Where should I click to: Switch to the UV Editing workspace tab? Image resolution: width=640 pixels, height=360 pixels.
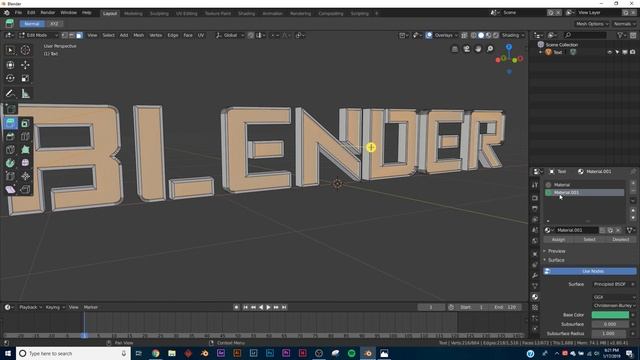point(187,13)
